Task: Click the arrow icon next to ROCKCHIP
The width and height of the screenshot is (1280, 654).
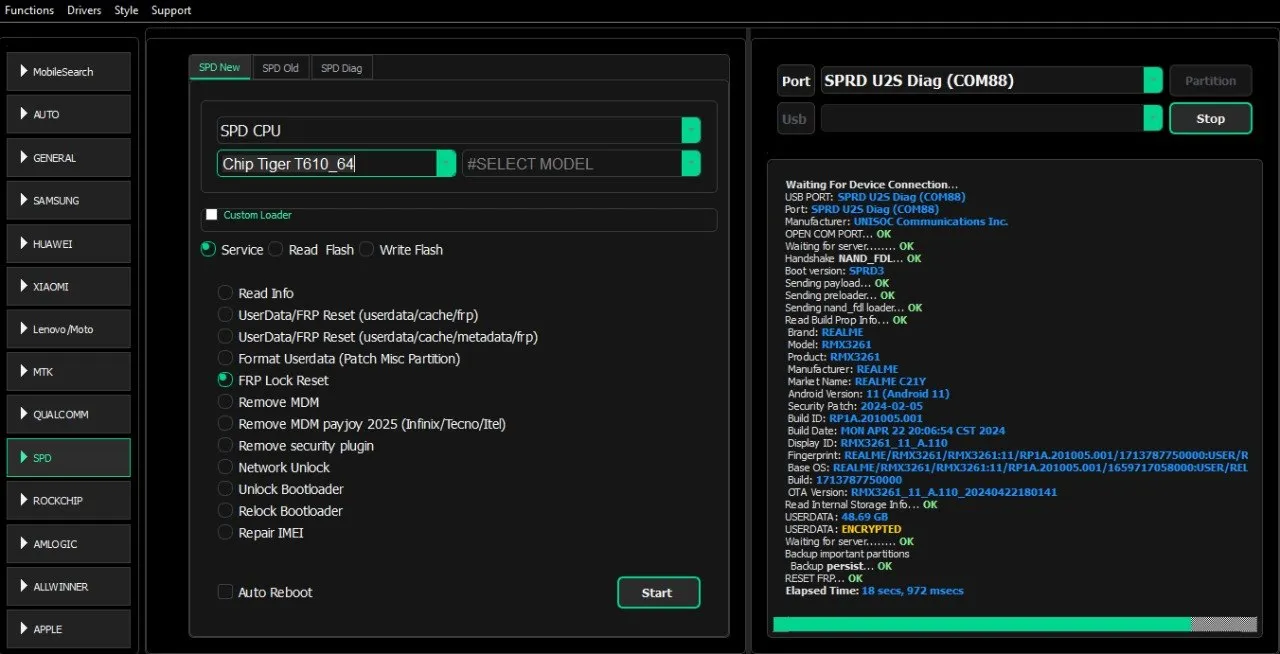Action: [24, 500]
